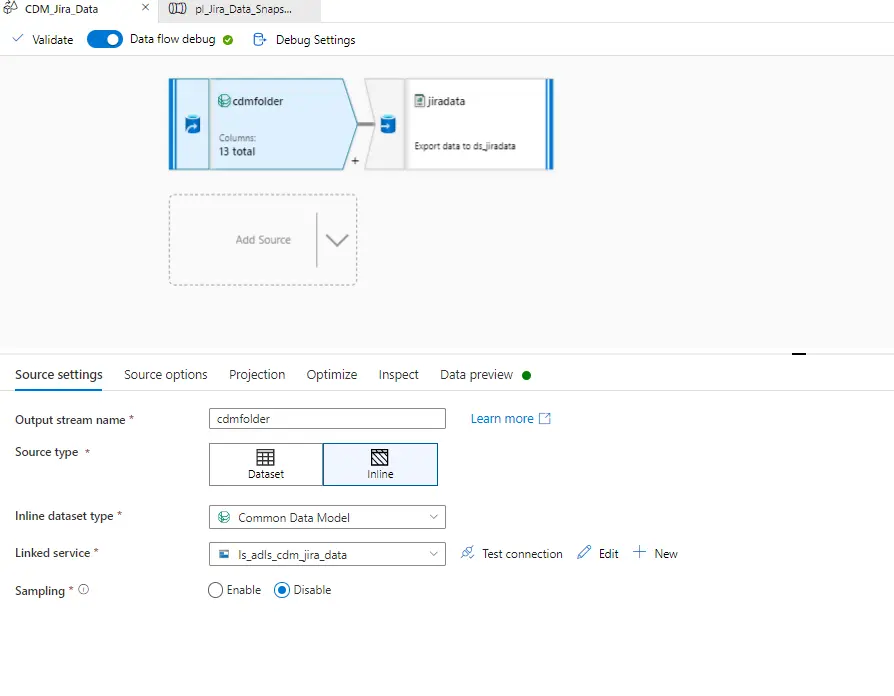
Task: Select Inline as the source type
Action: pos(380,463)
